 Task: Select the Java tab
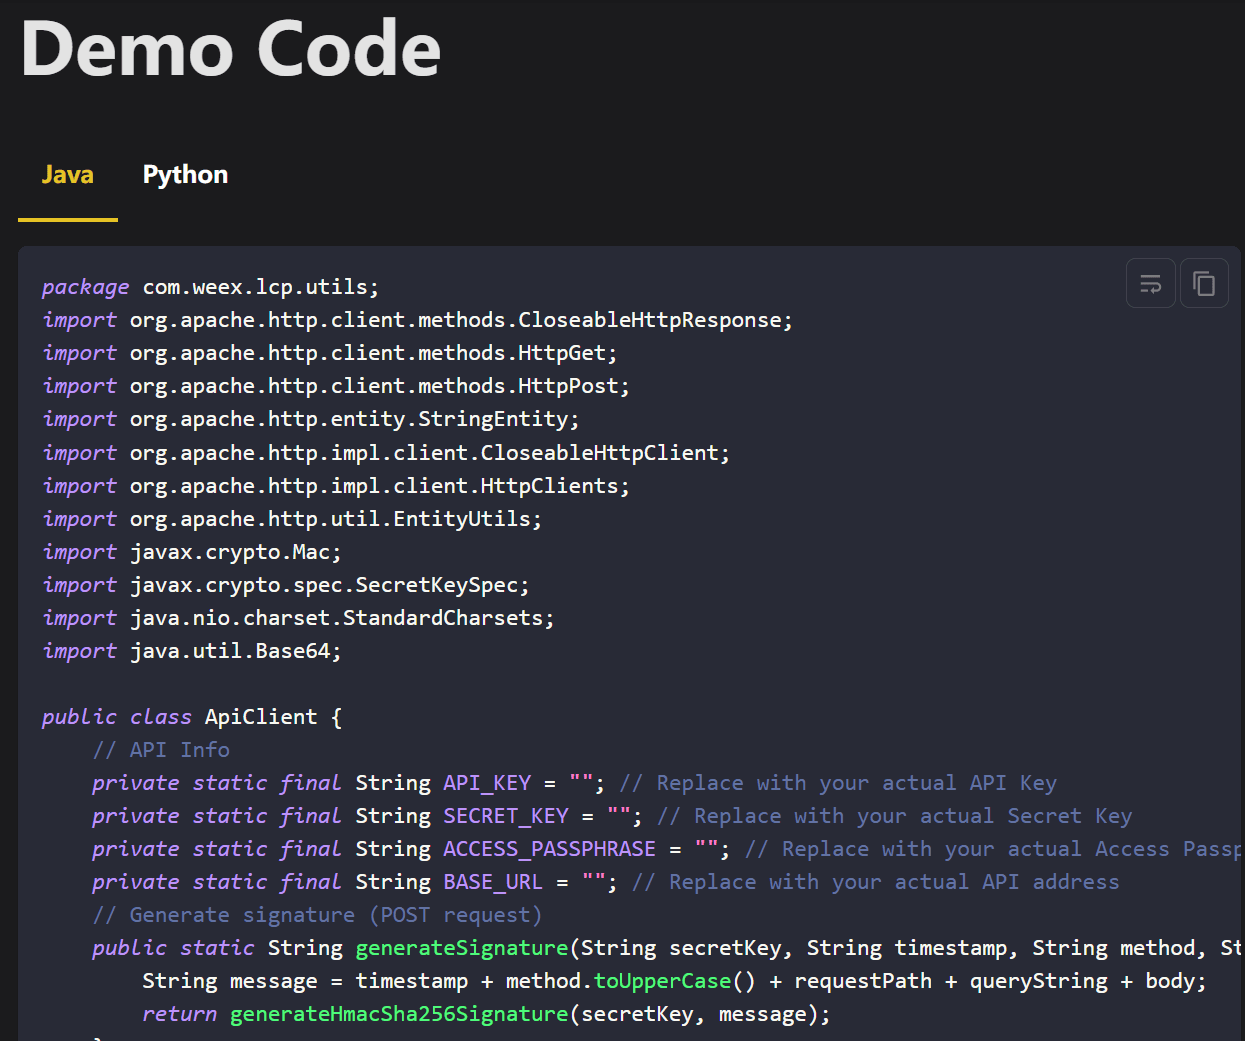[68, 175]
